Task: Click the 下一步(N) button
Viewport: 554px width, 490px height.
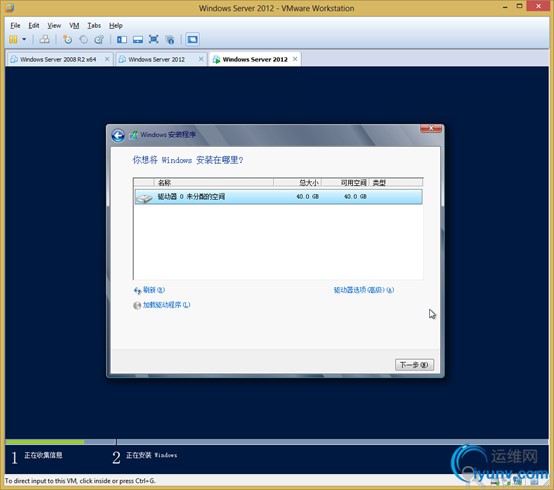Action: tap(414, 365)
